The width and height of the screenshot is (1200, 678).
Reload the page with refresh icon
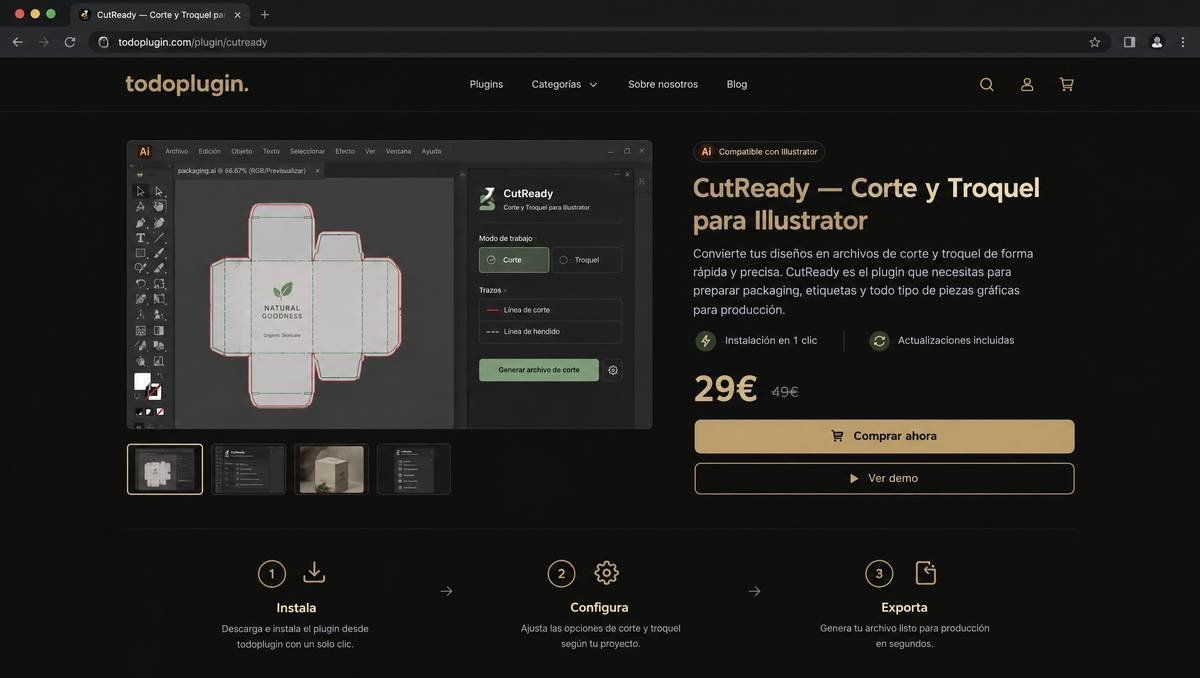[70, 42]
